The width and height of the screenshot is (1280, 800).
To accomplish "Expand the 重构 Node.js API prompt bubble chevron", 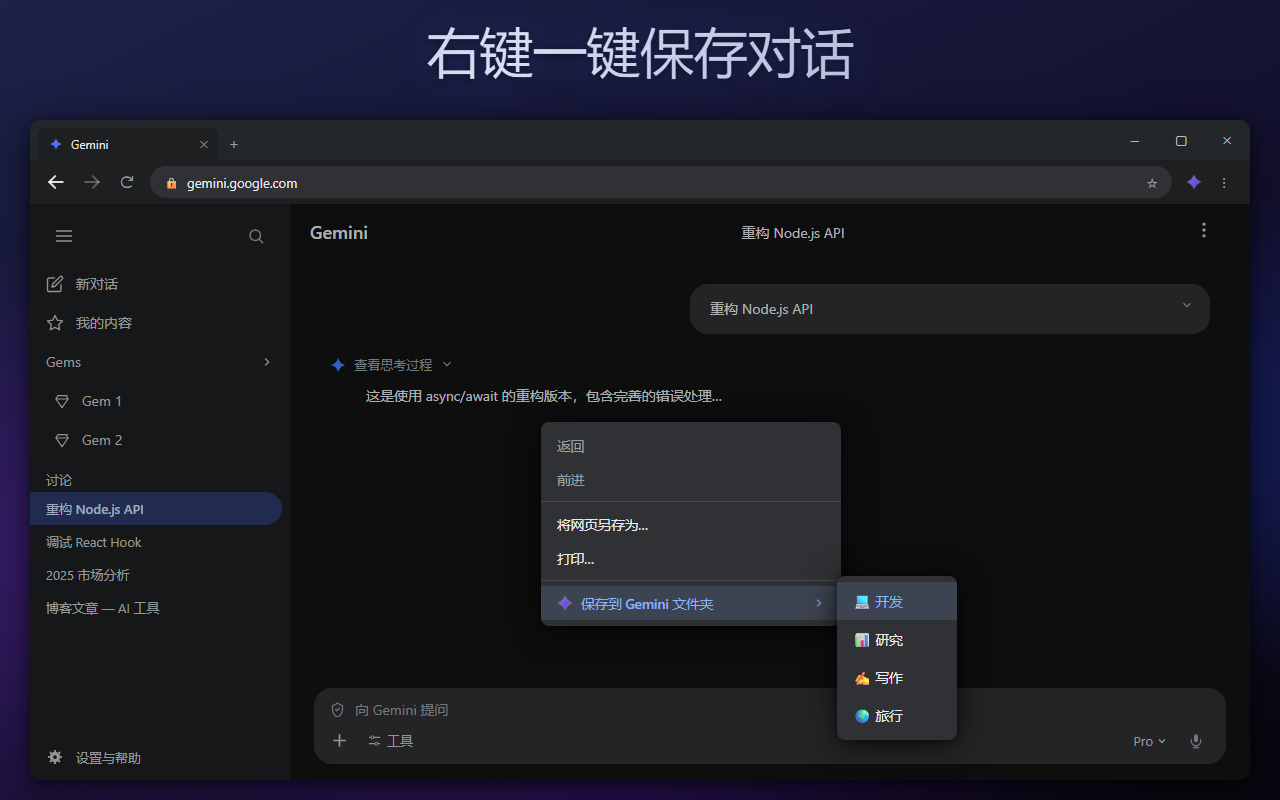I will pyautogui.click(x=1187, y=305).
